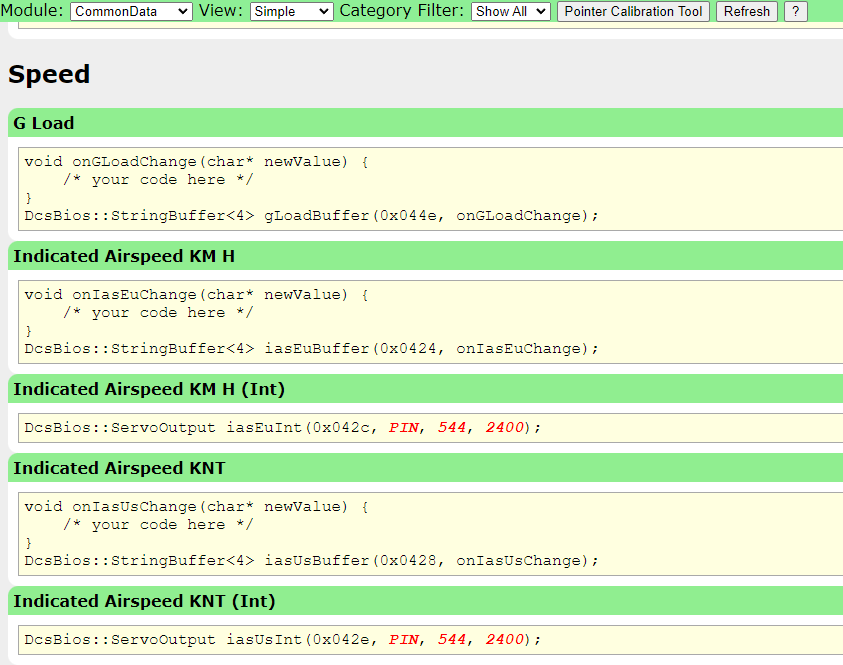Click the red 2400 in iasEuInt line
Viewport: 843px width, 665px height.
tap(504, 427)
